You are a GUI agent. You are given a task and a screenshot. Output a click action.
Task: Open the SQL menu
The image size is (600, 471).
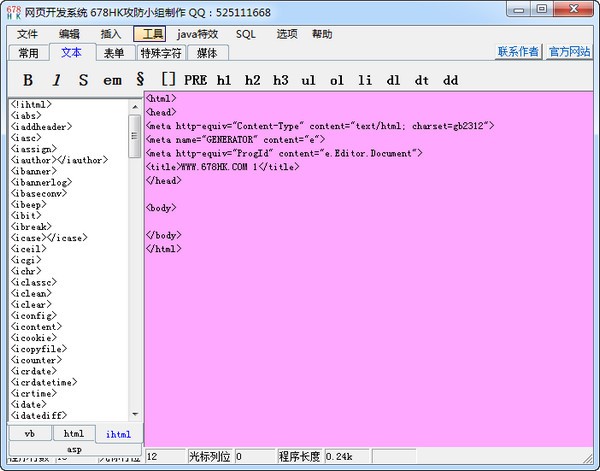point(246,34)
